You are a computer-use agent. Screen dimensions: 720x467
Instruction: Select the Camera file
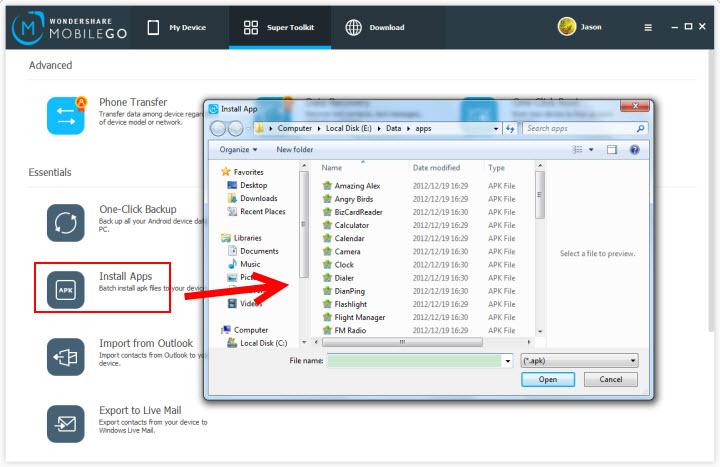(347, 252)
